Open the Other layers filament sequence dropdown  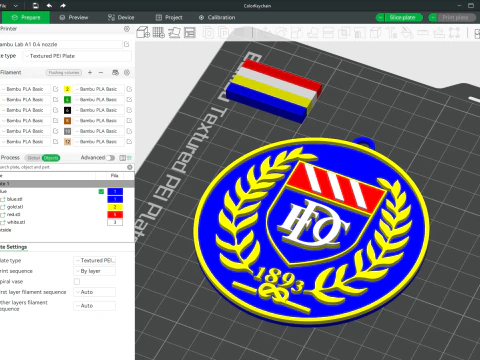coord(95,306)
